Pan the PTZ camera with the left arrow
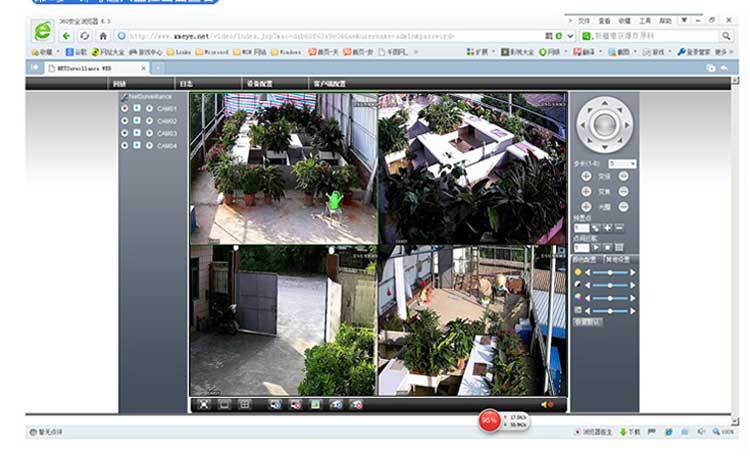This screenshot has height=460, width=750. [583, 125]
